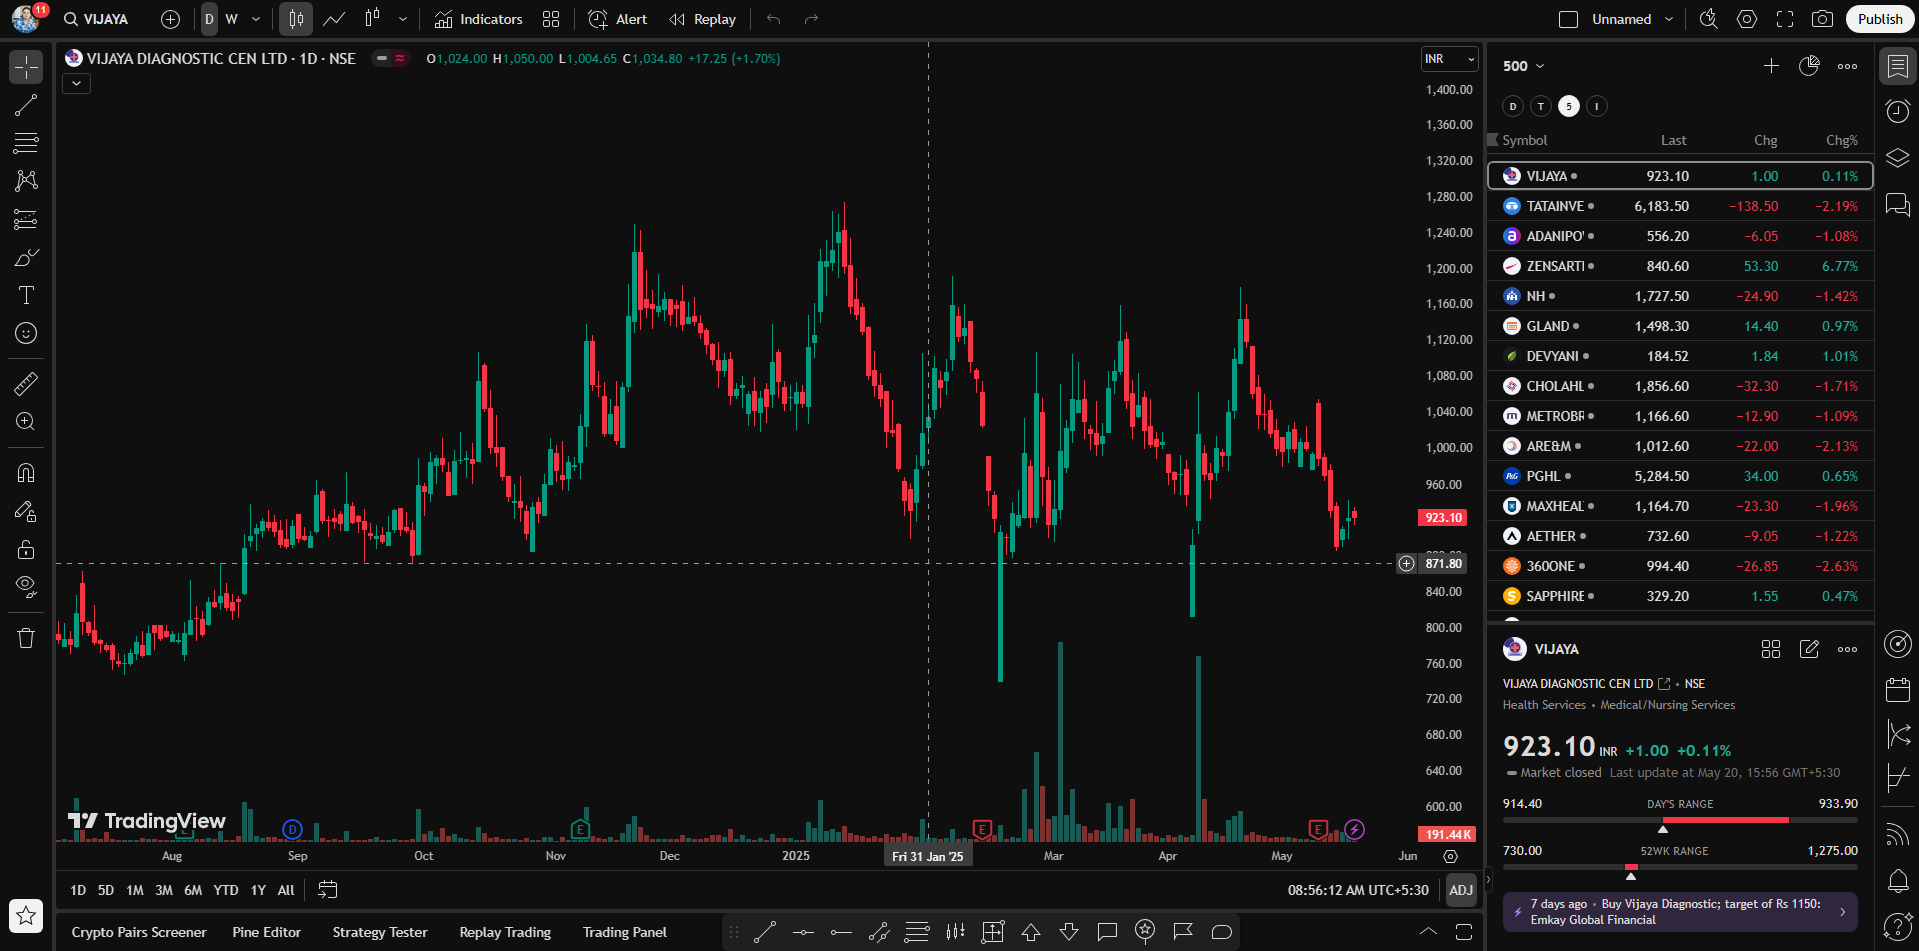Select the brush drawing tool
The width and height of the screenshot is (1919, 951).
[26, 257]
